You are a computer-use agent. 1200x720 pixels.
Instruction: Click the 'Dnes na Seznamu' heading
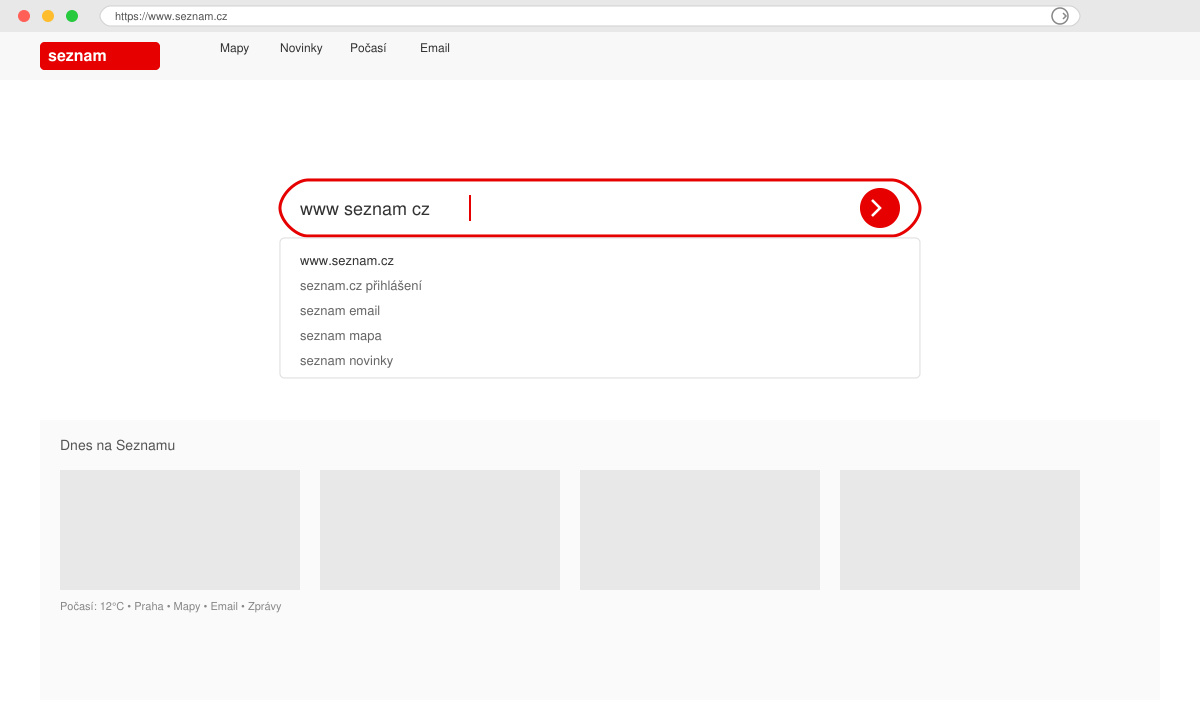tap(117, 445)
